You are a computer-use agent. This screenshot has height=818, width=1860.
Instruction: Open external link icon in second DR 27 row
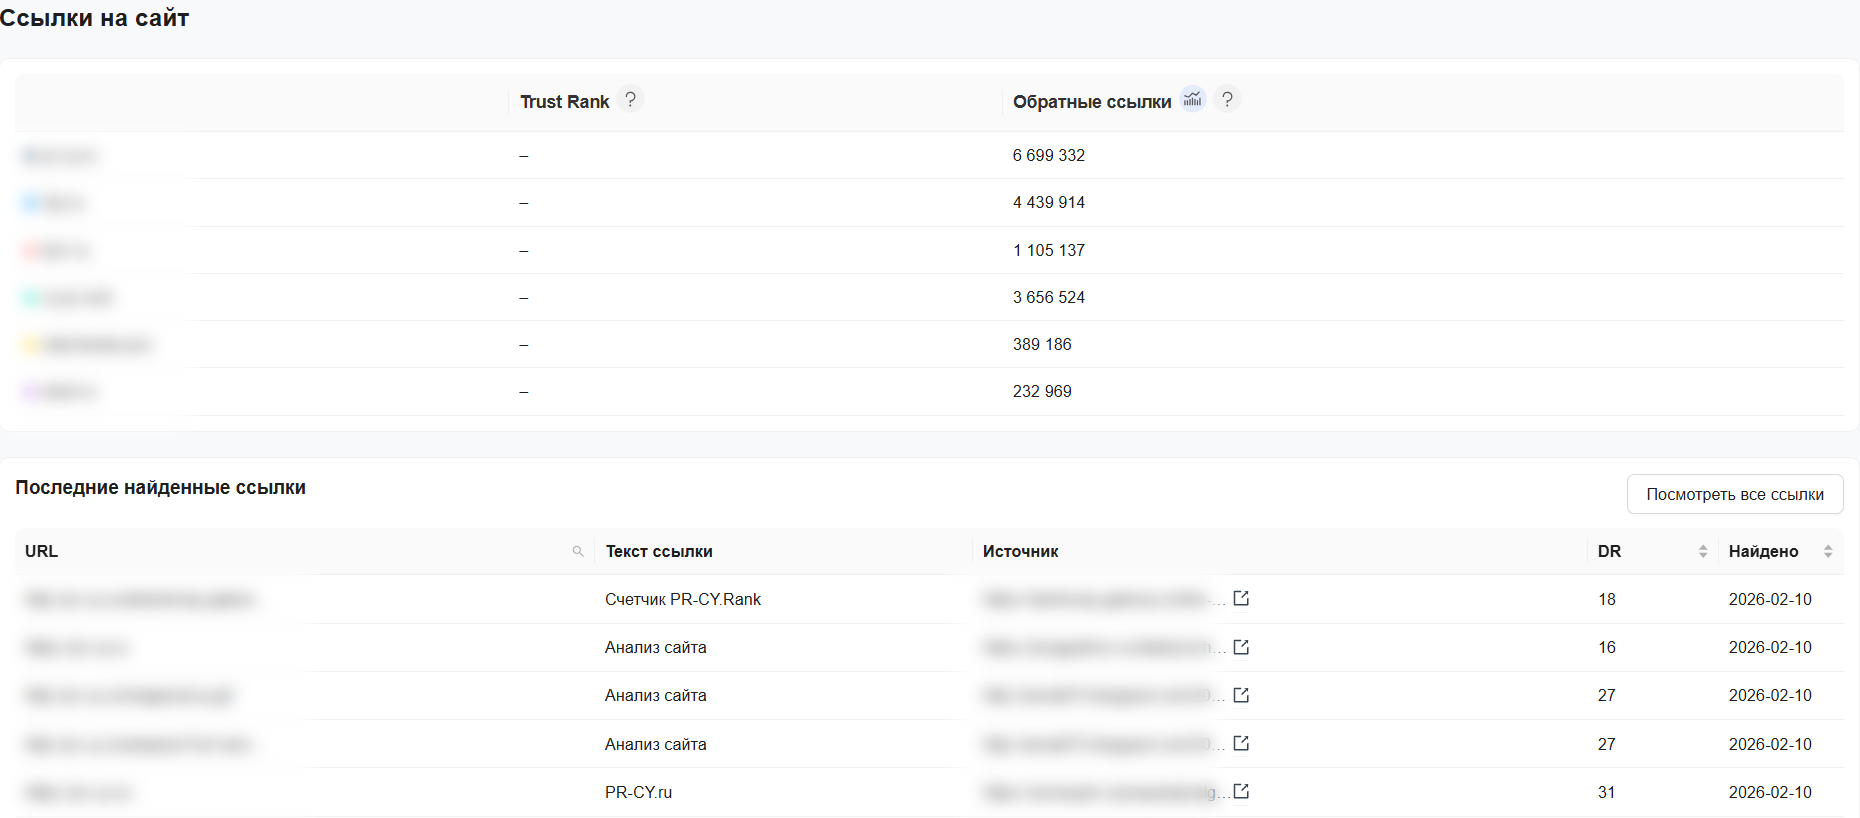pos(1241,744)
